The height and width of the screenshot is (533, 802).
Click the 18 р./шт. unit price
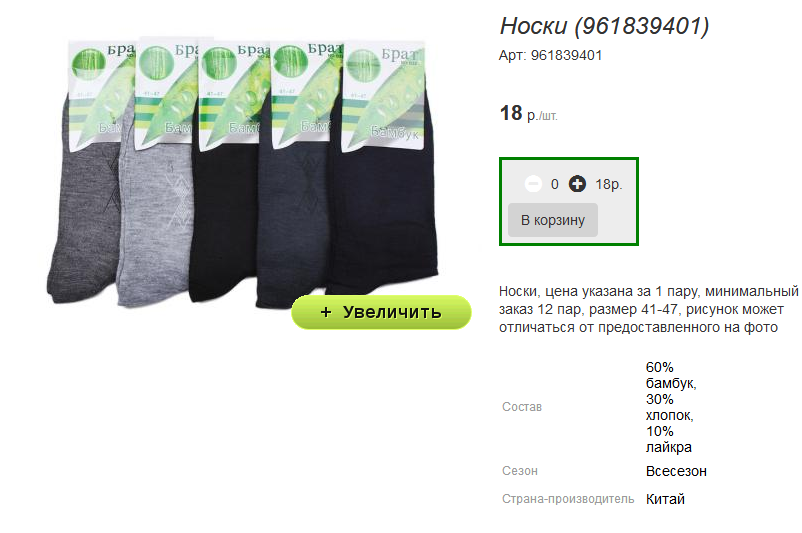click(x=528, y=114)
